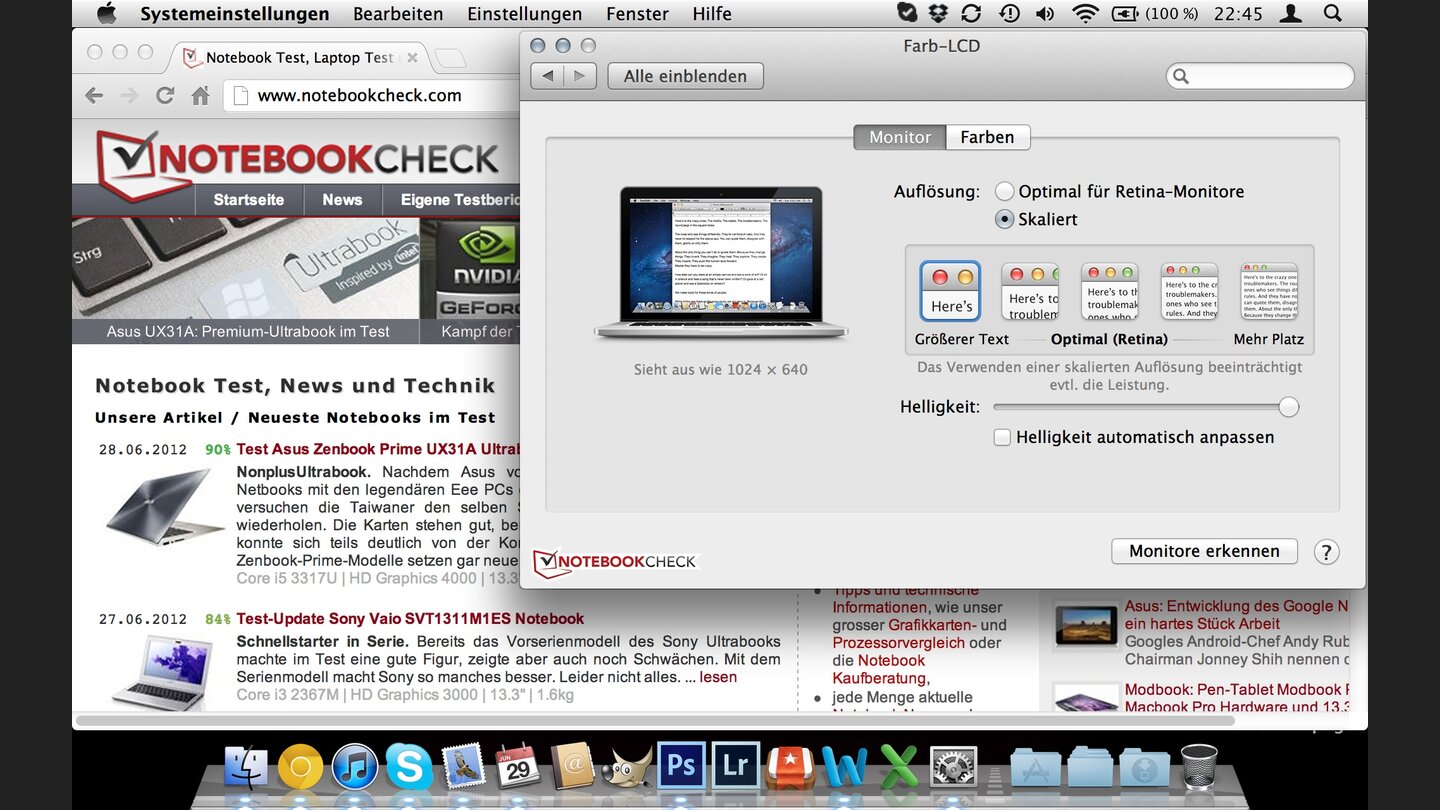Go back in System Preferences toolbar

547,76
